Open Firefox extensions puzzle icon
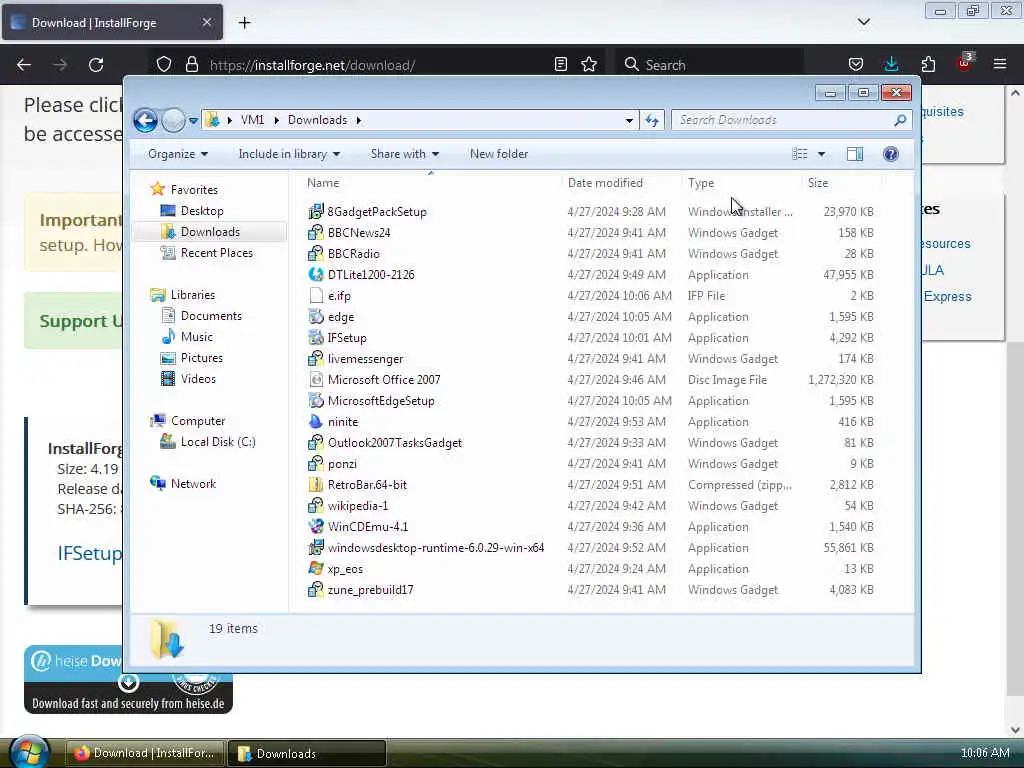Image resolution: width=1024 pixels, height=768 pixels. [x=928, y=64]
